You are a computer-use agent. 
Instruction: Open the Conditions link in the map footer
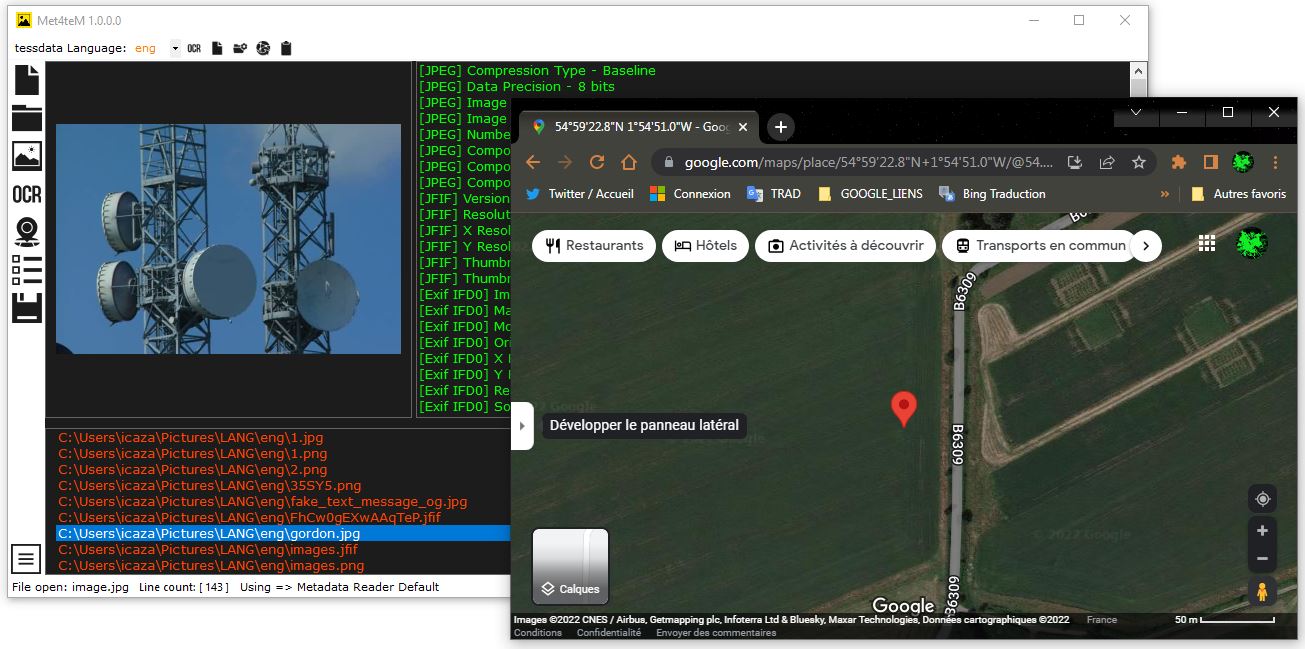(x=538, y=633)
